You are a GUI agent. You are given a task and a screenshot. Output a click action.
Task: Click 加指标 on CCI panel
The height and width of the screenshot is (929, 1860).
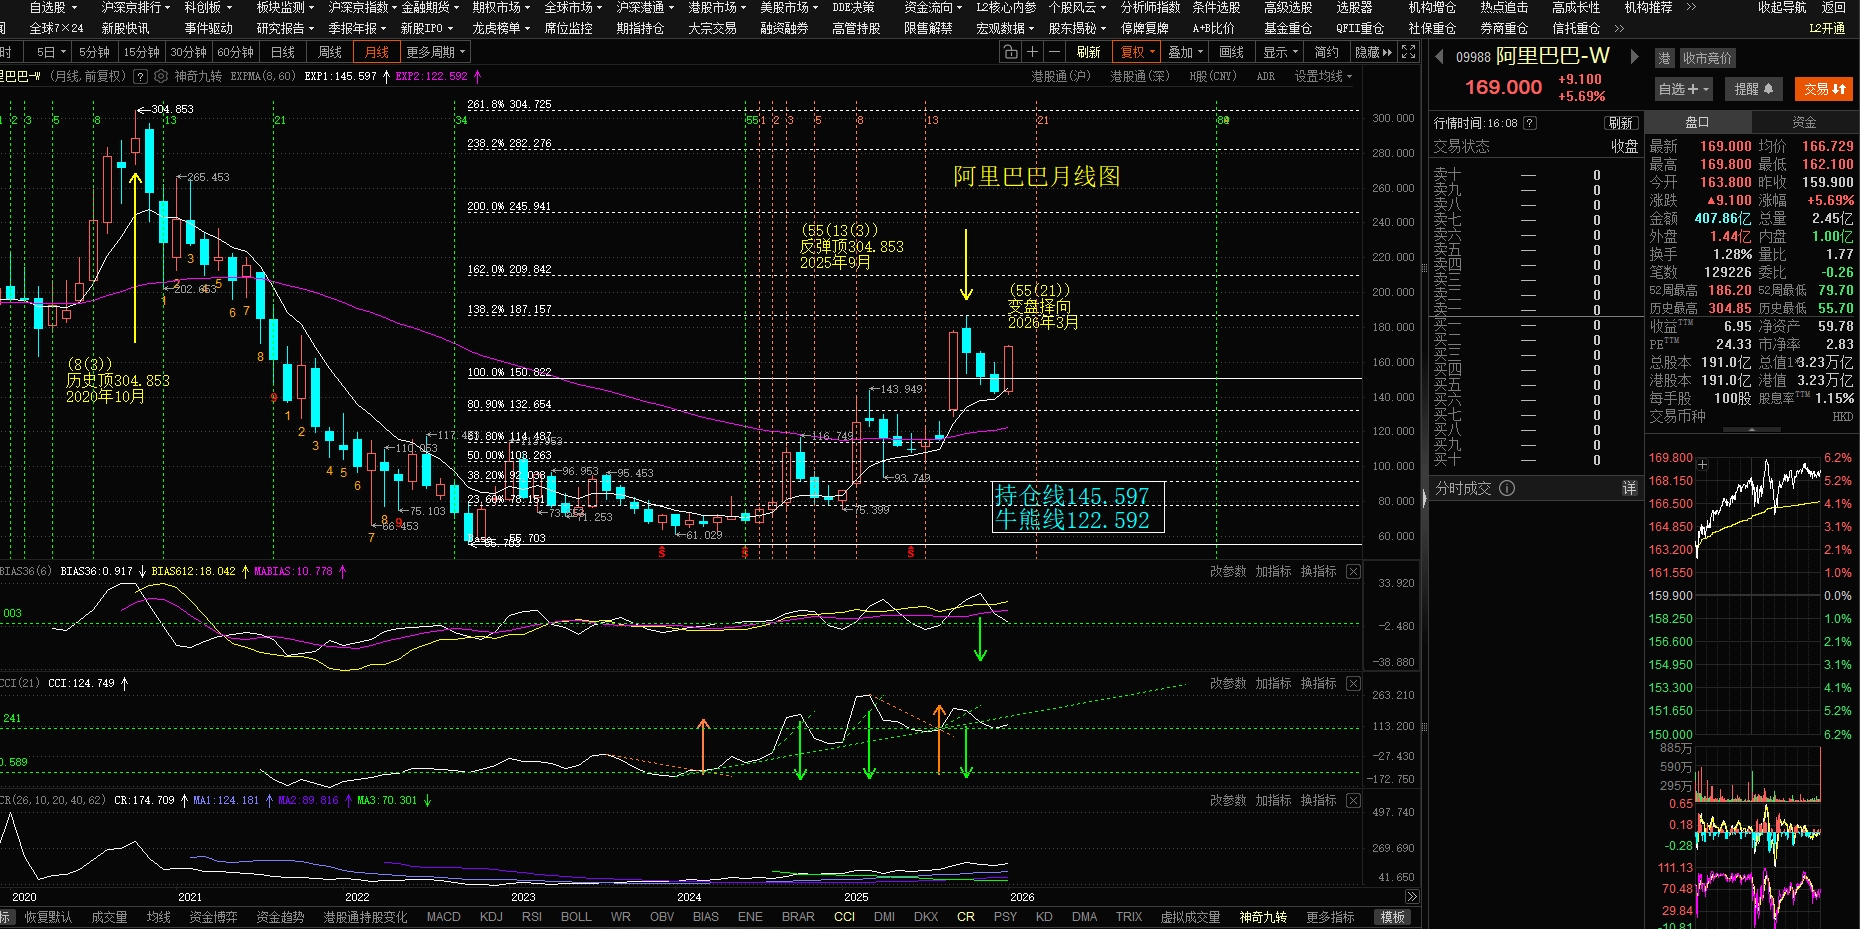tap(1273, 683)
